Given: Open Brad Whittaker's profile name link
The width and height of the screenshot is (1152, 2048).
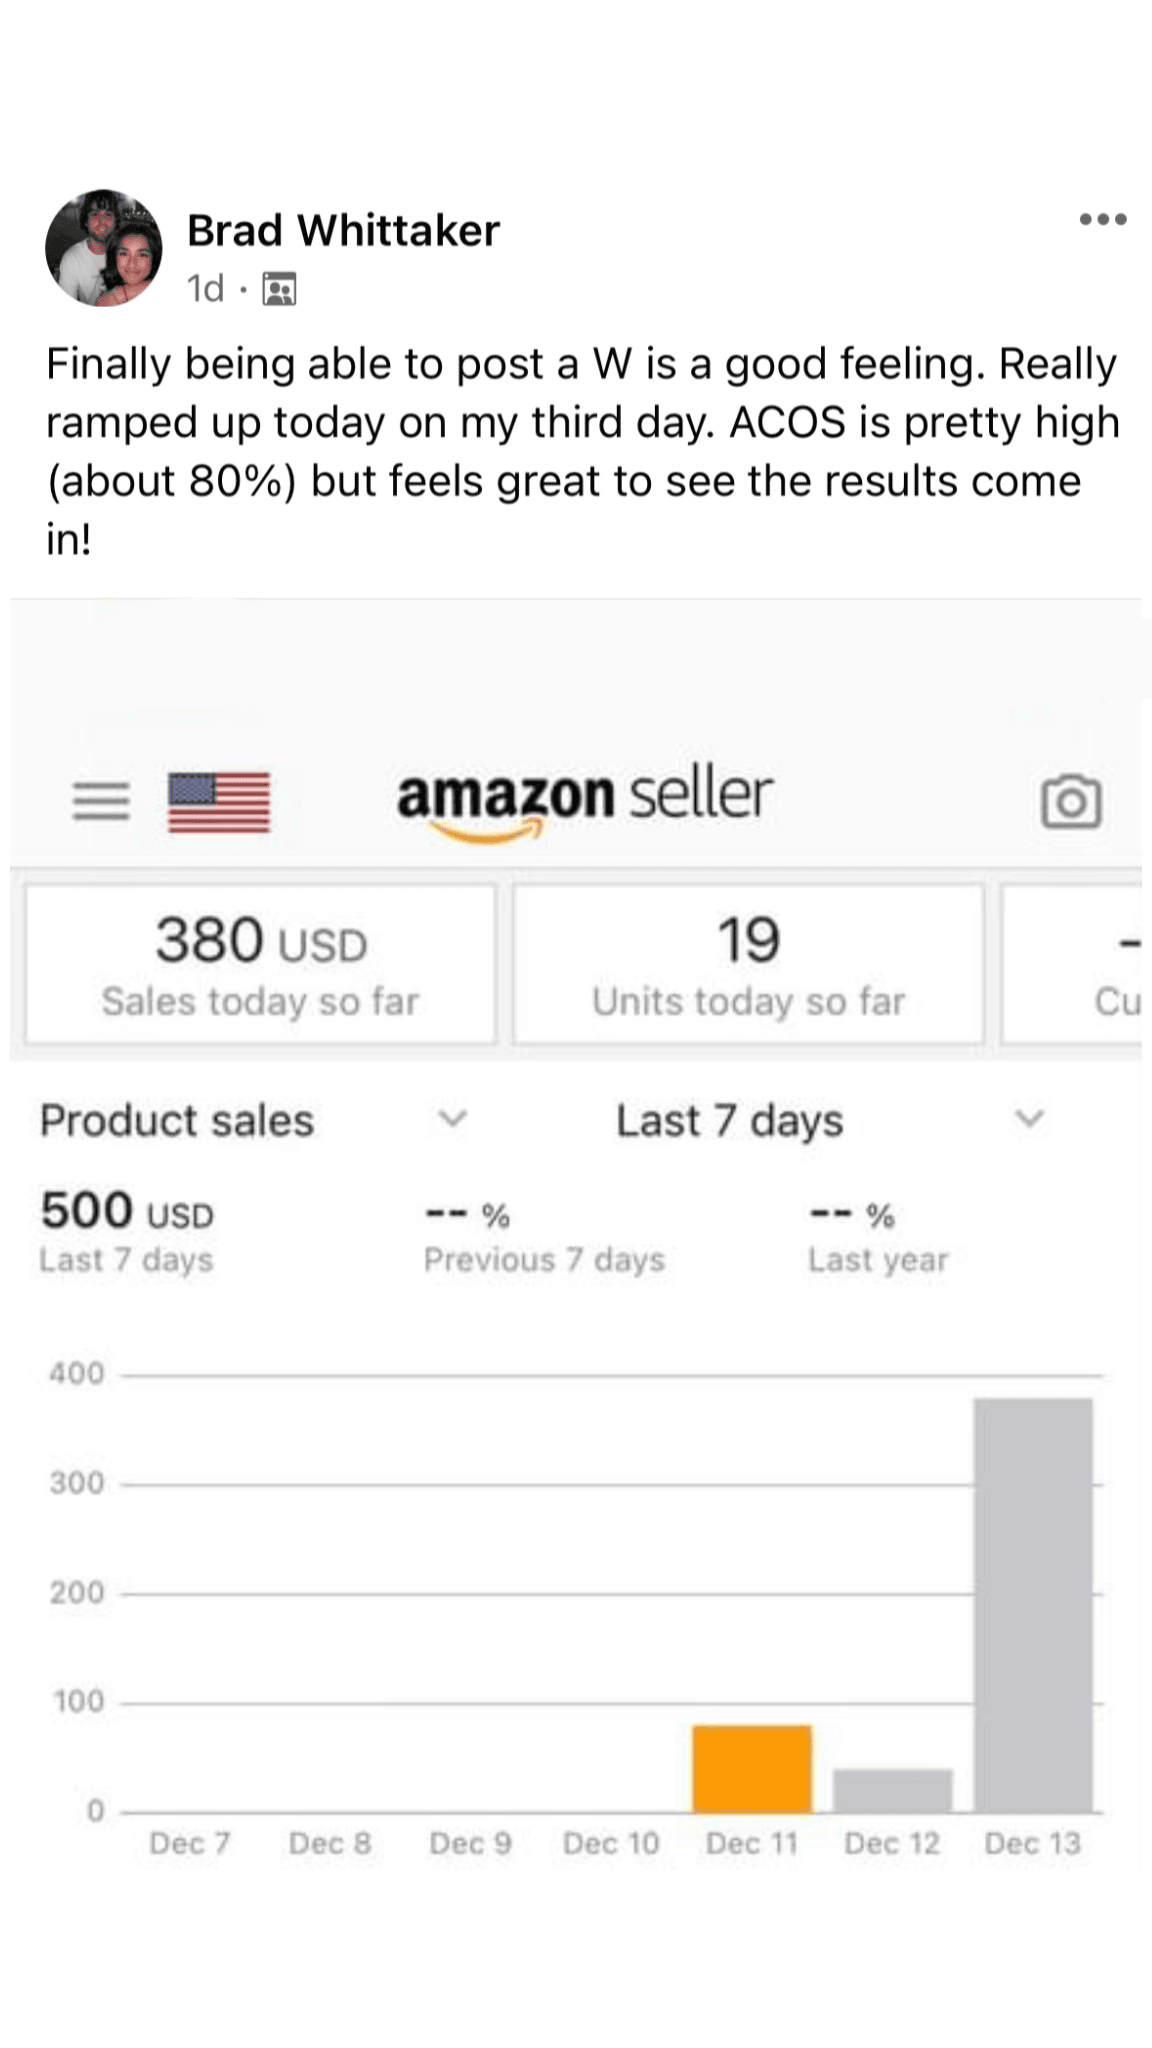Looking at the screenshot, I should pyautogui.click(x=343, y=231).
